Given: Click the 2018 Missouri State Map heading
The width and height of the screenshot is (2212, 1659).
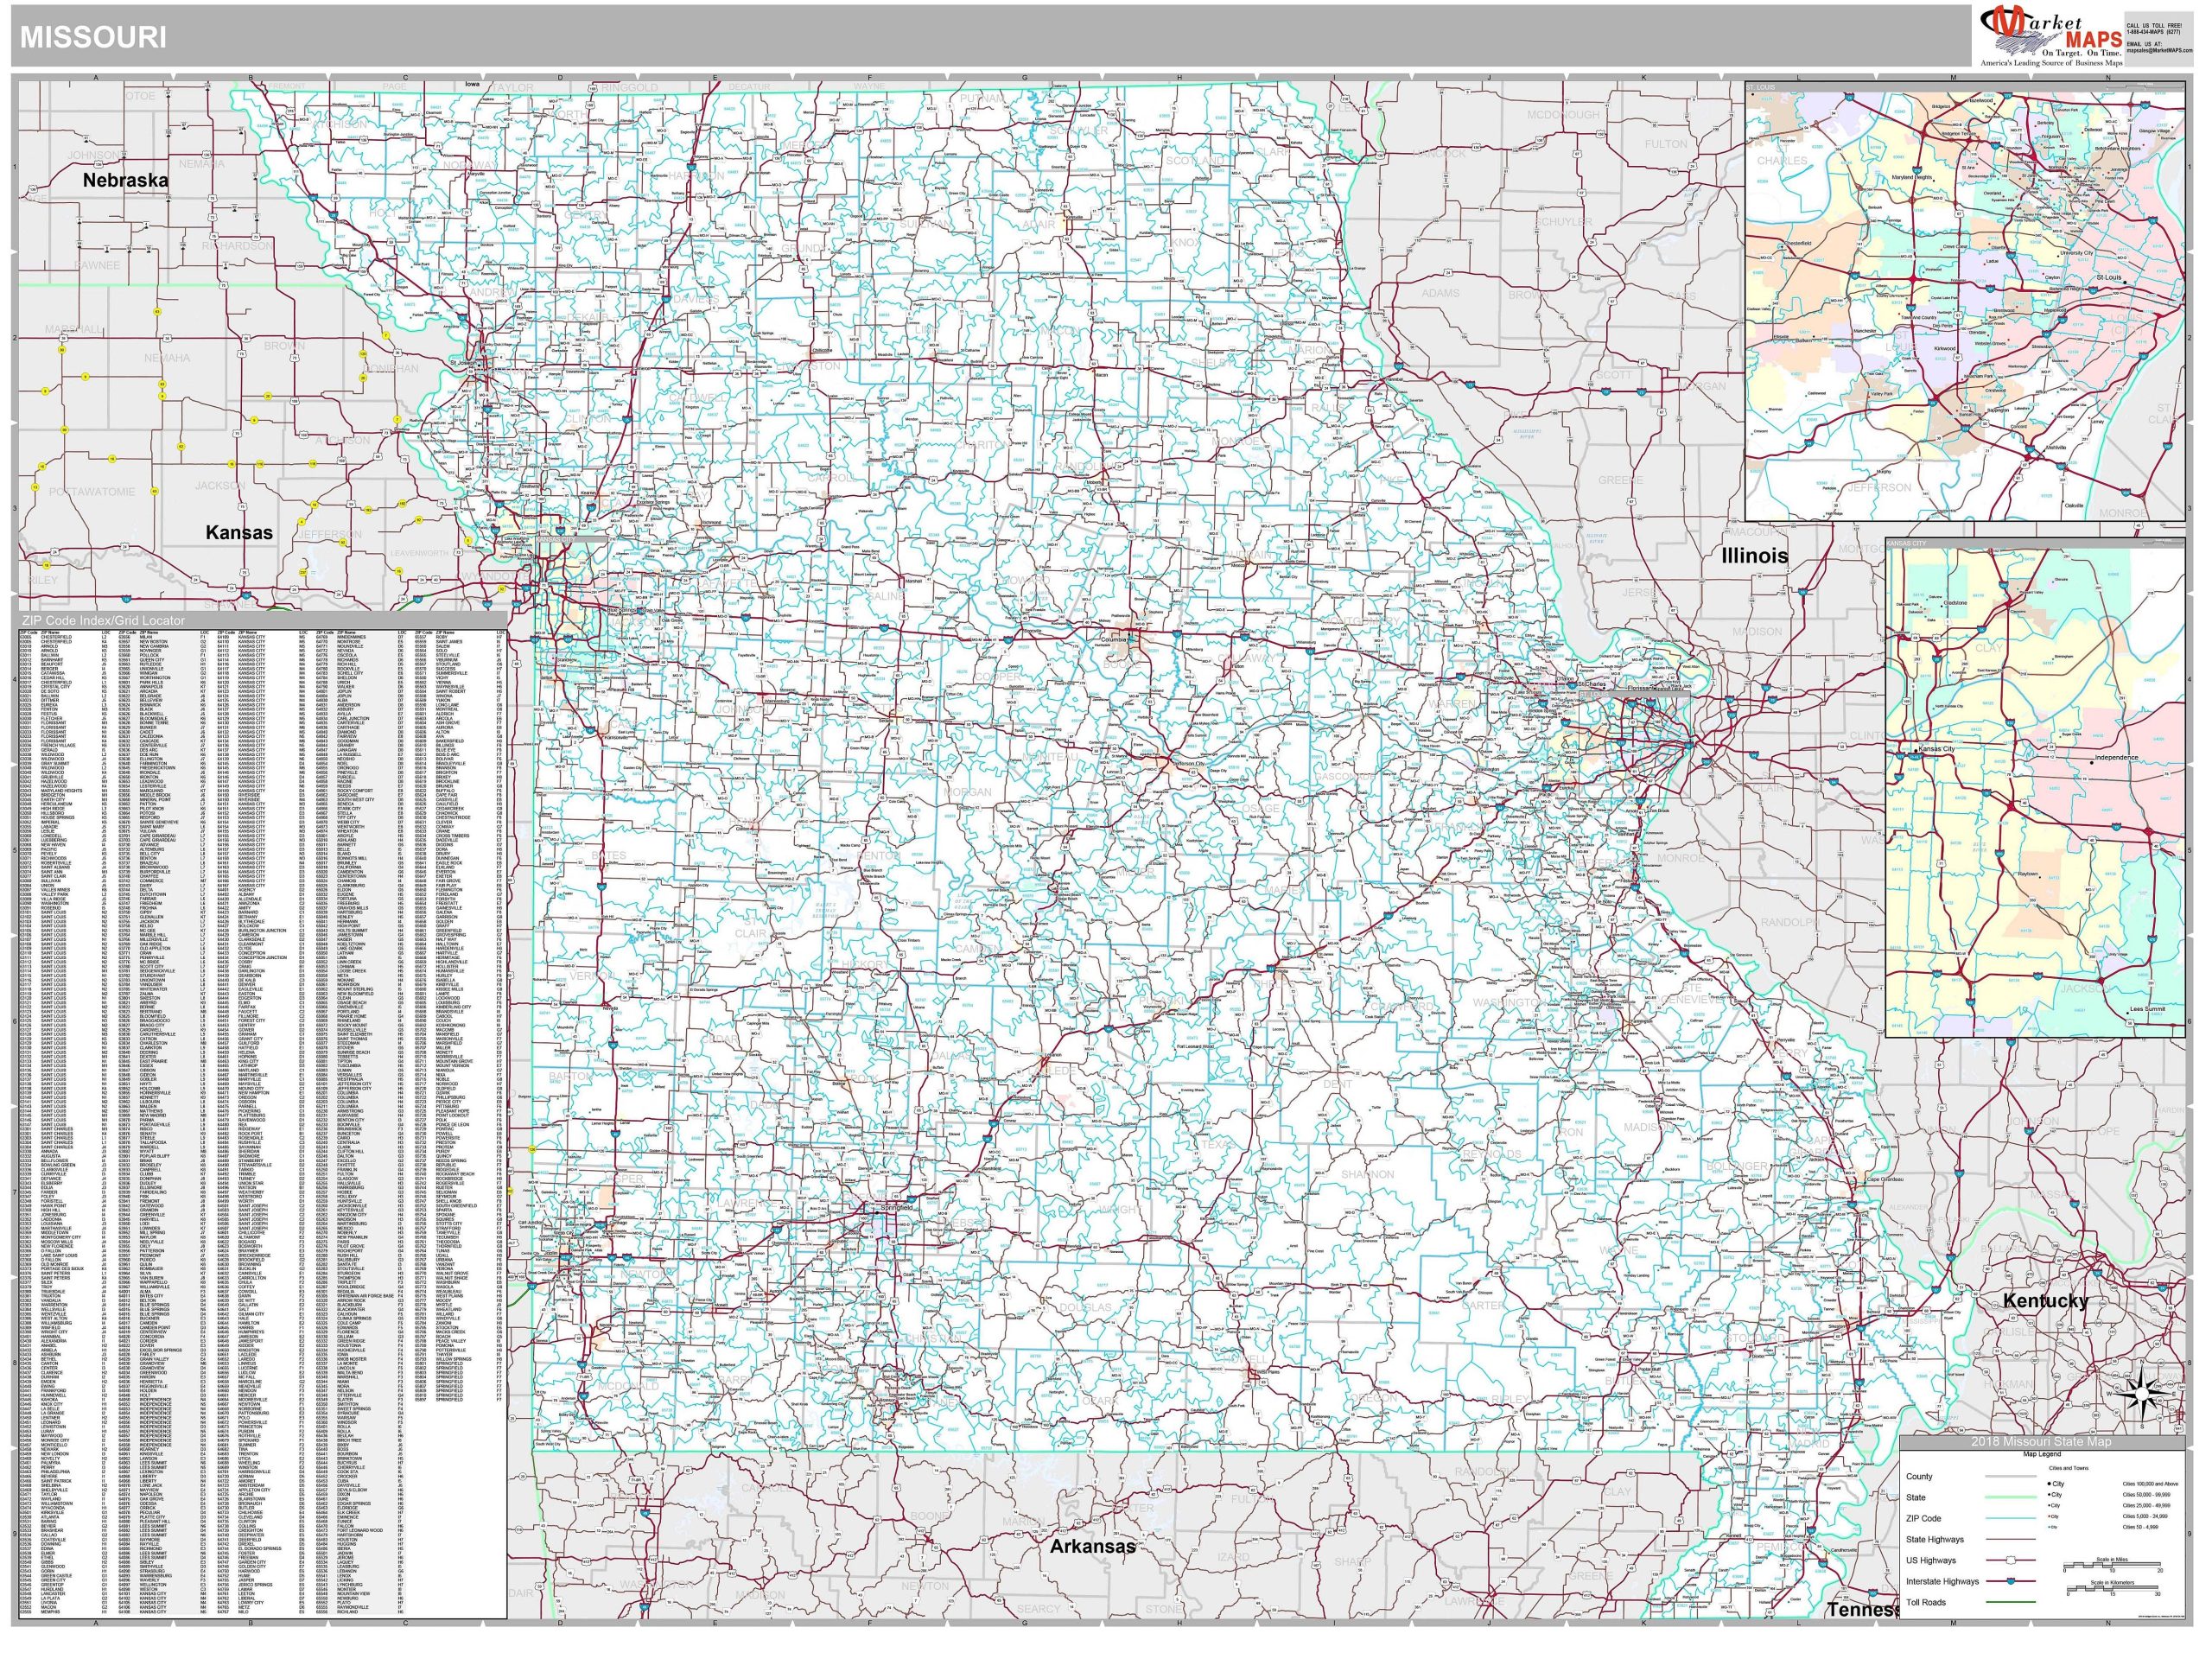Looking at the screenshot, I should click(2042, 1442).
